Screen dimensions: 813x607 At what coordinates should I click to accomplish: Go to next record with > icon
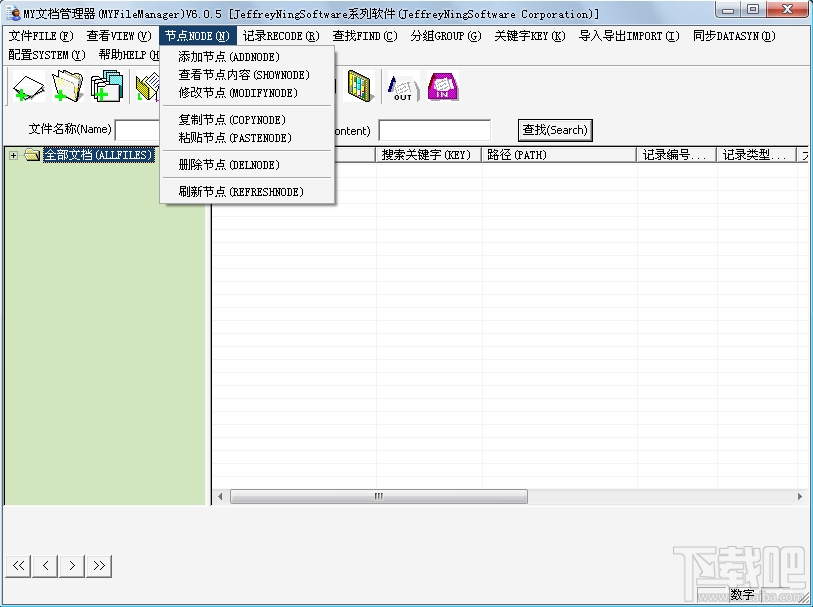71,565
